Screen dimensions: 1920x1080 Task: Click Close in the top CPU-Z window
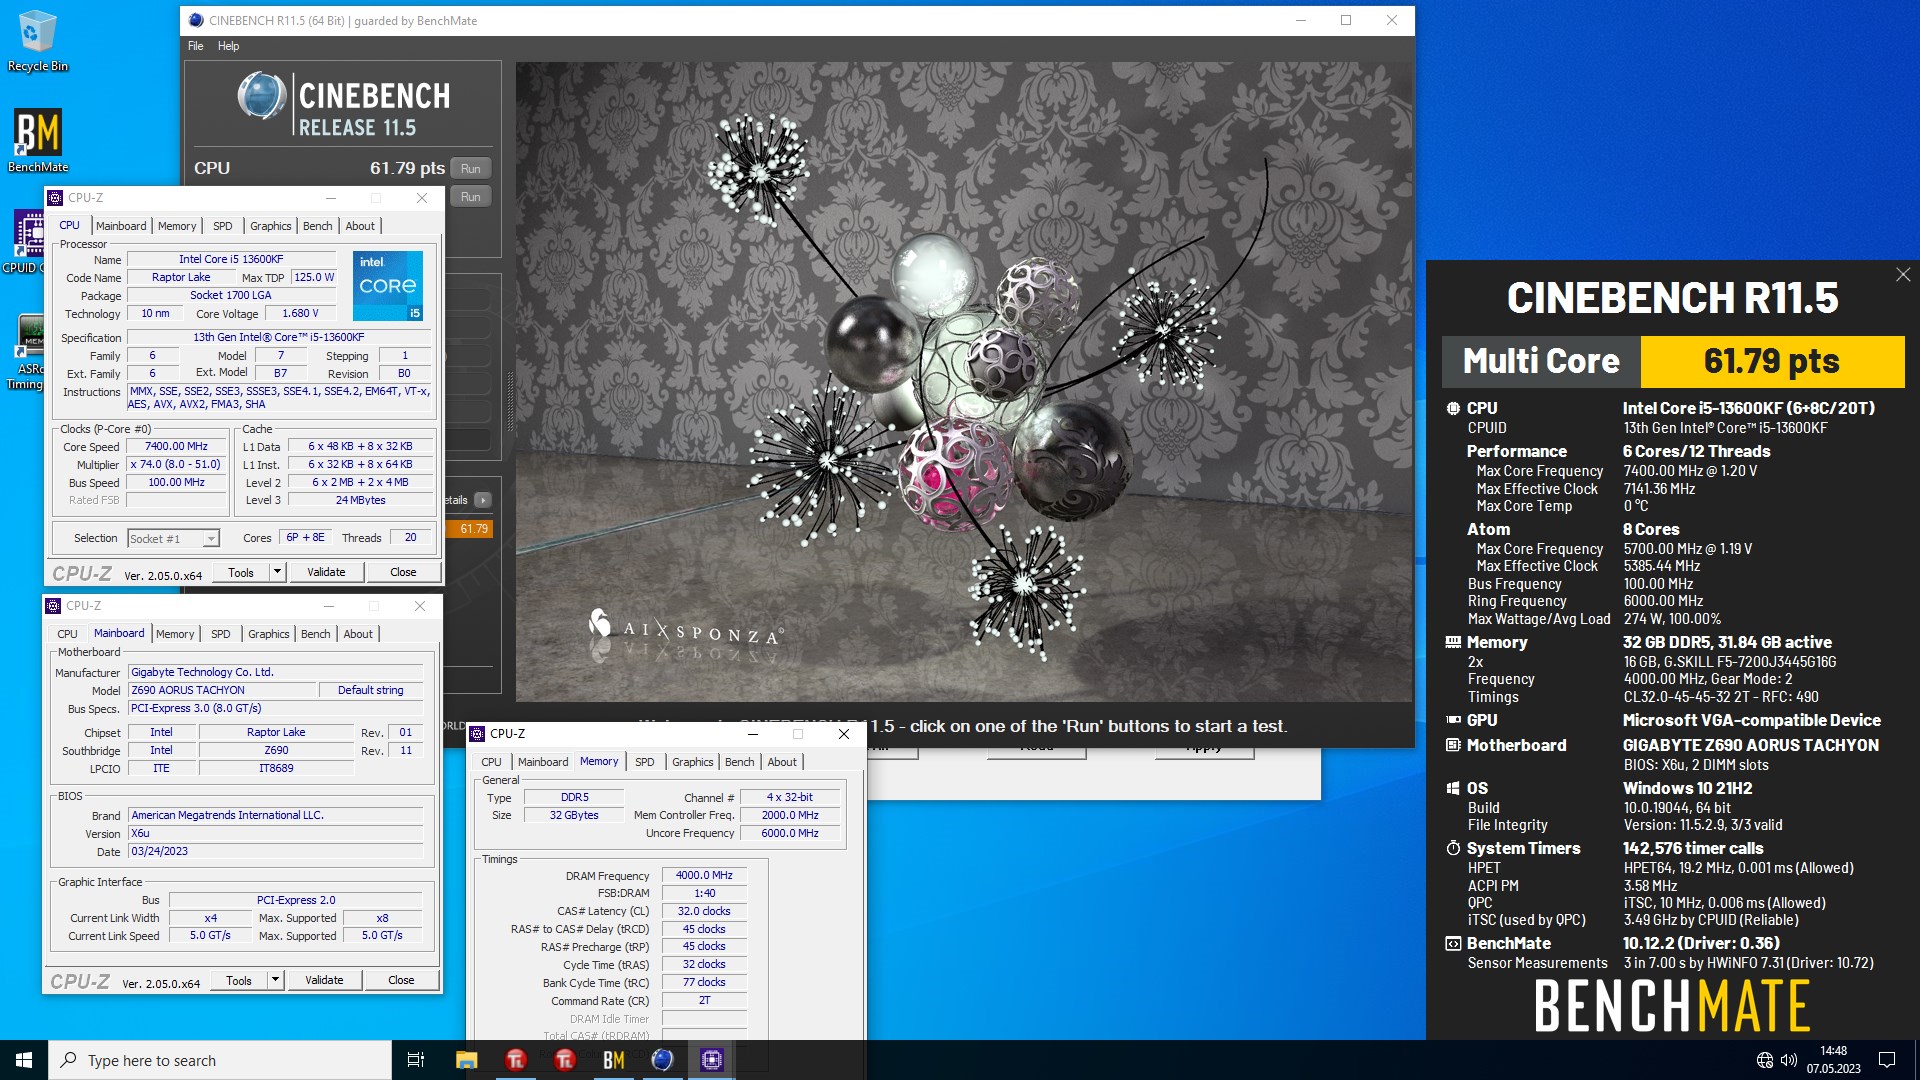pyautogui.click(x=403, y=572)
